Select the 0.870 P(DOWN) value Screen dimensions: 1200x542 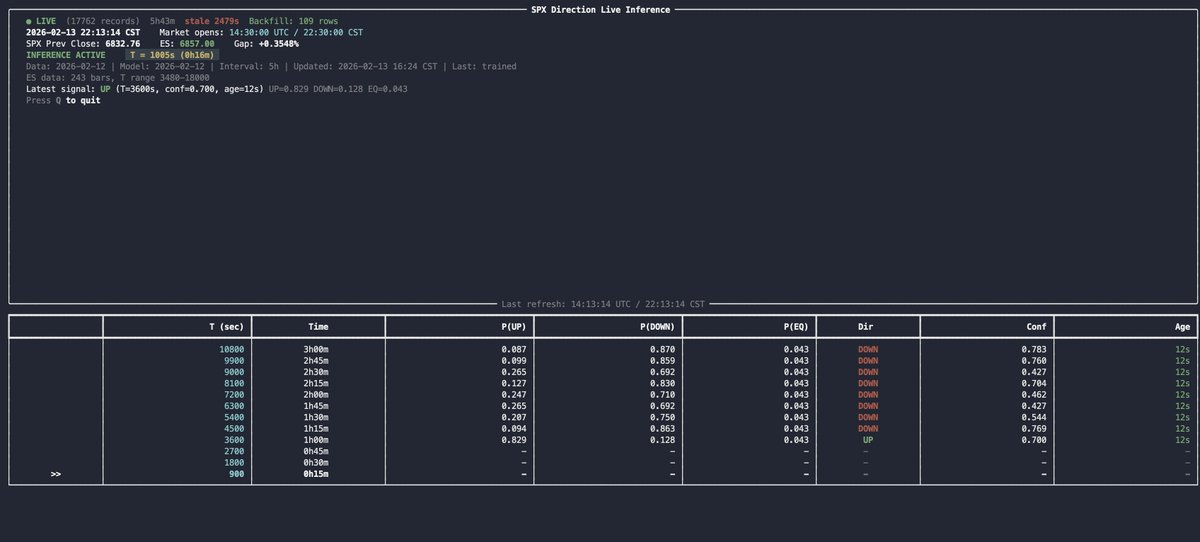(x=660, y=349)
